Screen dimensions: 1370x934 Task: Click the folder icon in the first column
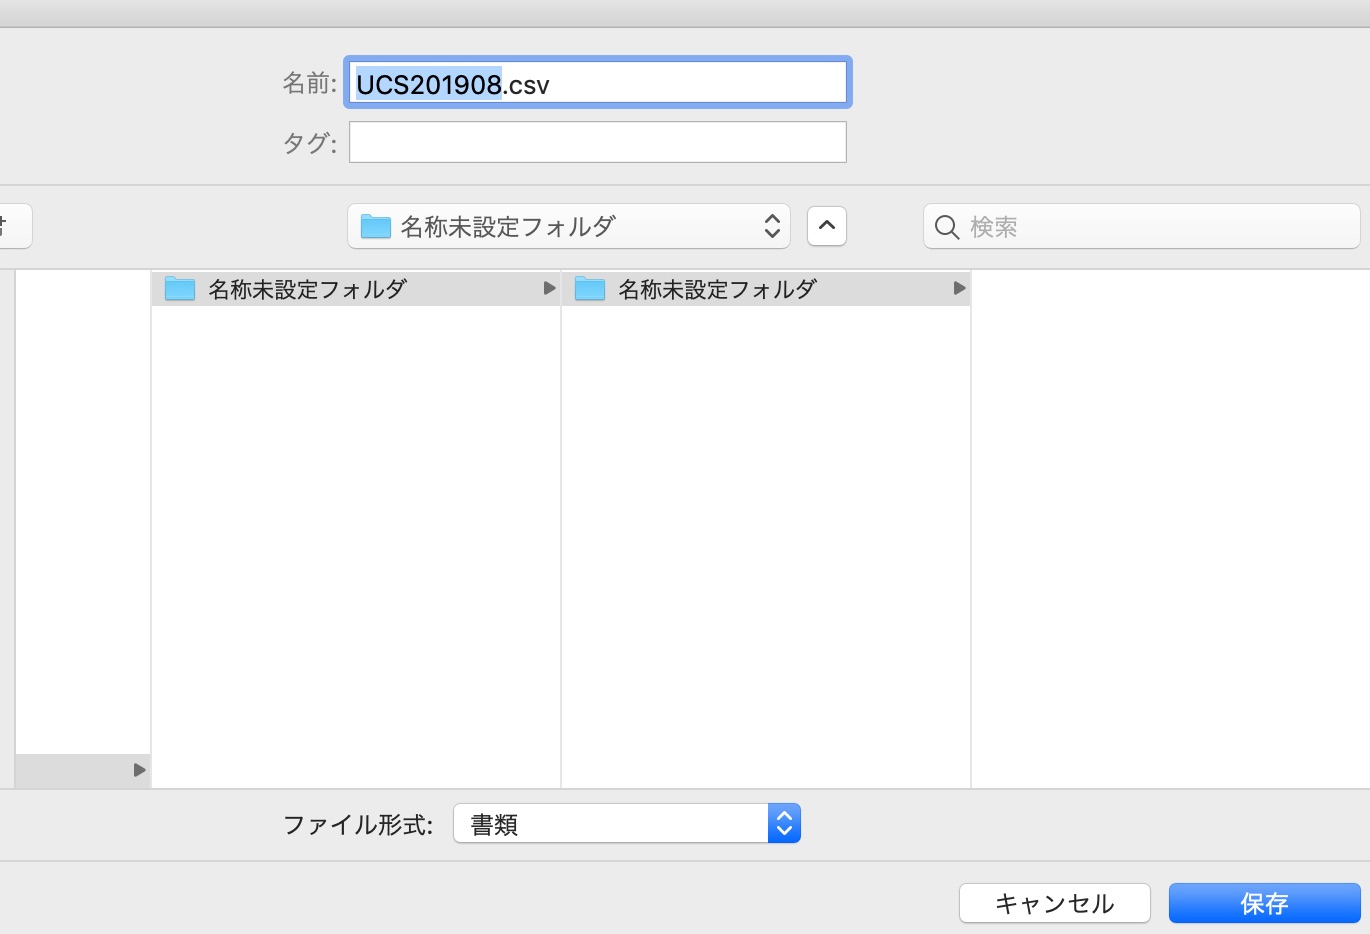[180, 289]
